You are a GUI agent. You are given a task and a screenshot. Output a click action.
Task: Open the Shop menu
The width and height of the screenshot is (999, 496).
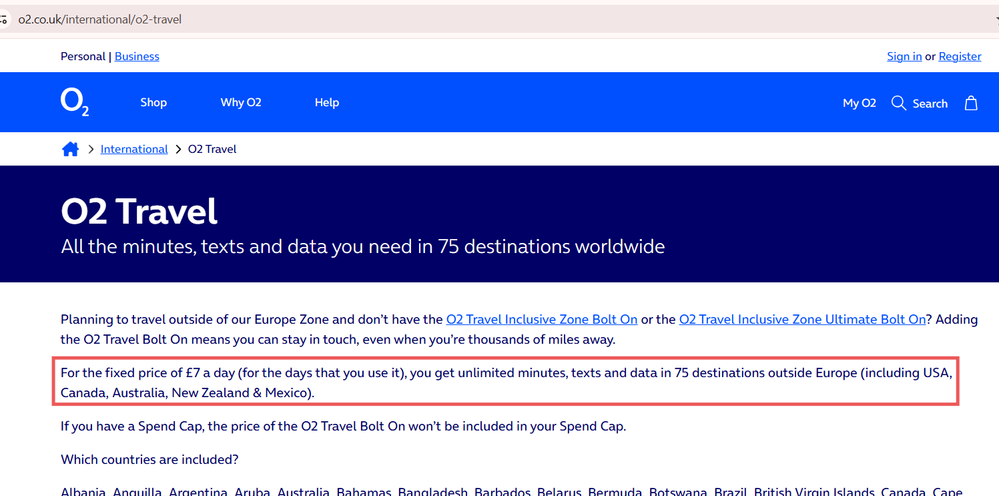(154, 103)
